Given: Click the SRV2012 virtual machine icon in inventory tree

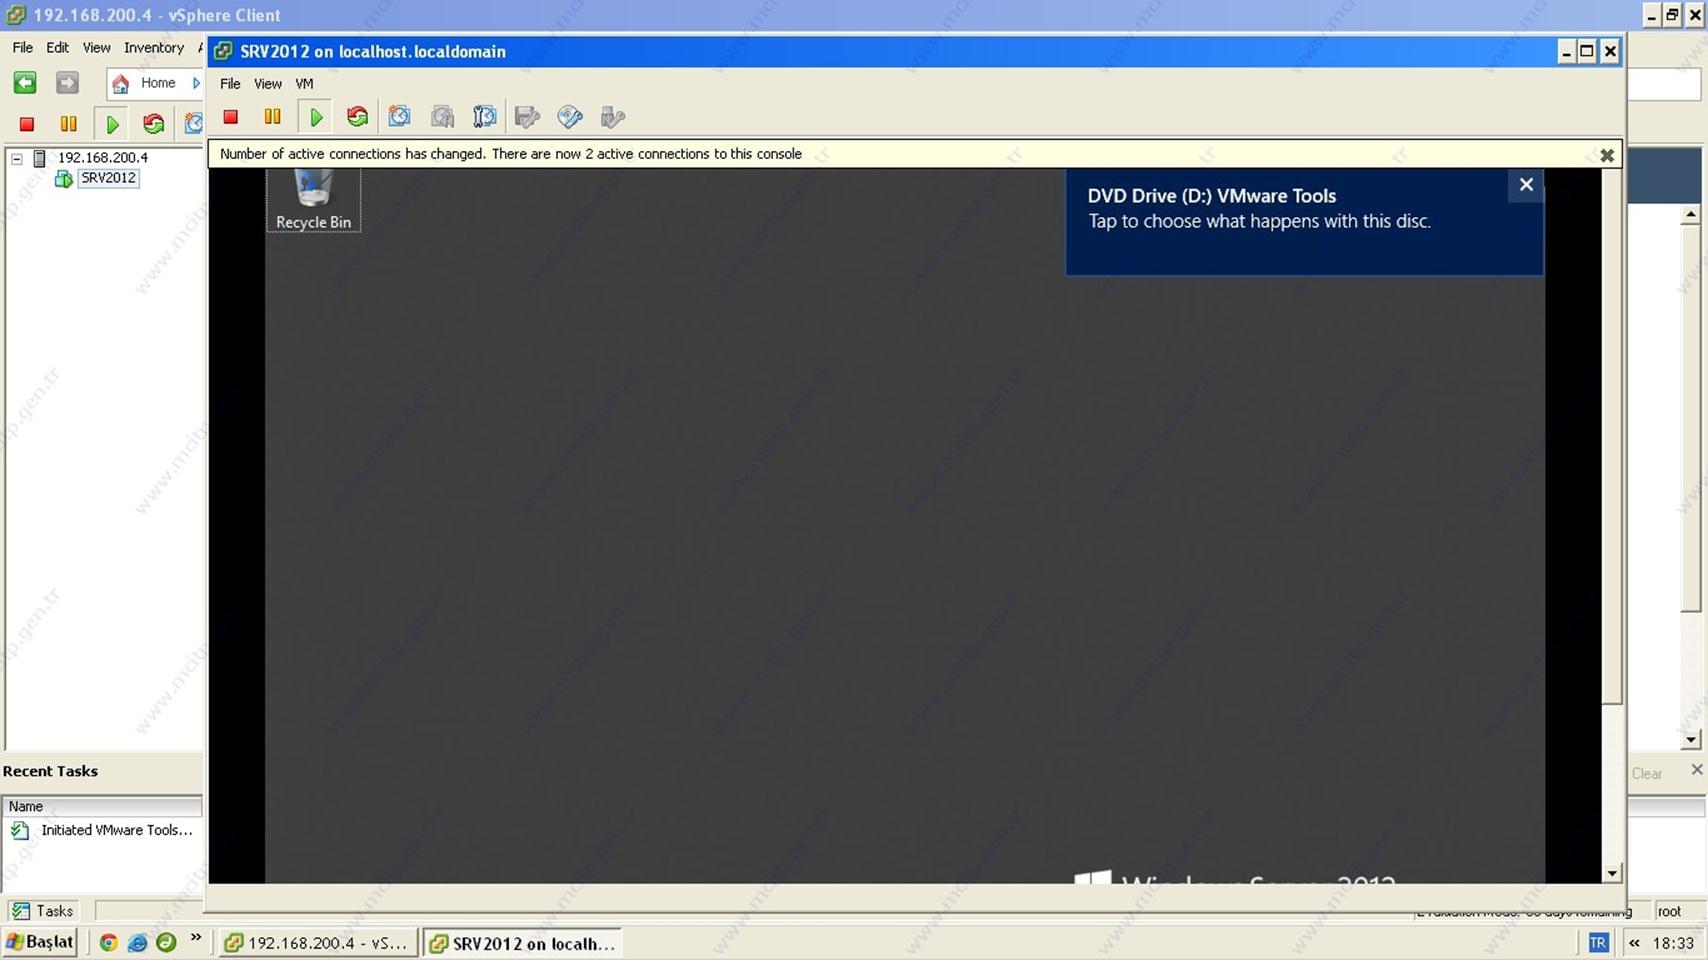Looking at the screenshot, I should 63,179.
